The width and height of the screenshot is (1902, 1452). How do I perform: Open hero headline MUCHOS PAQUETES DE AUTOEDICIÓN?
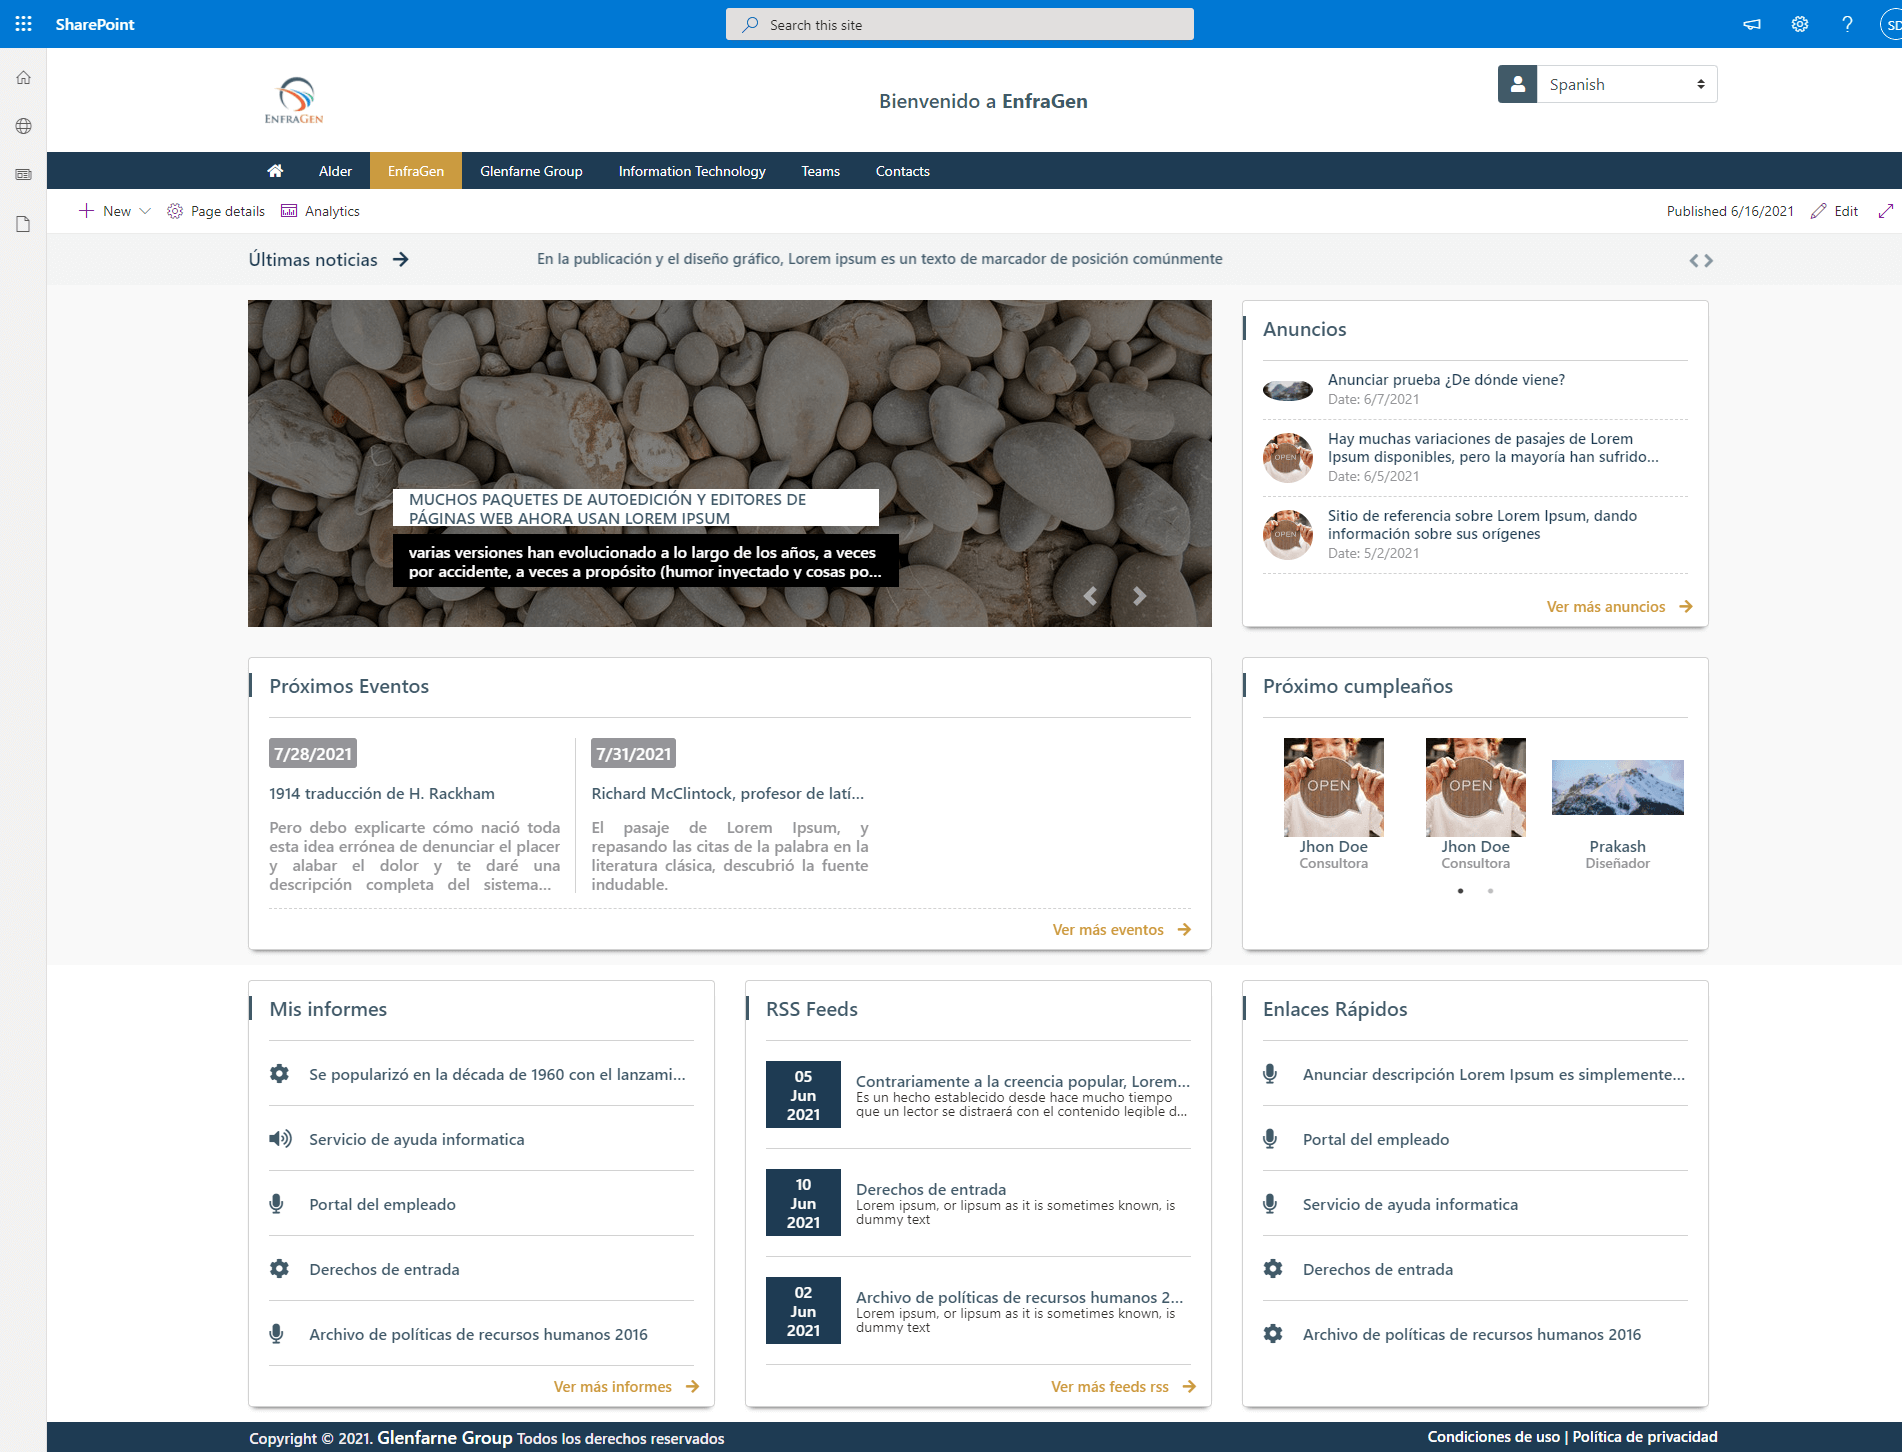pos(636,508)
